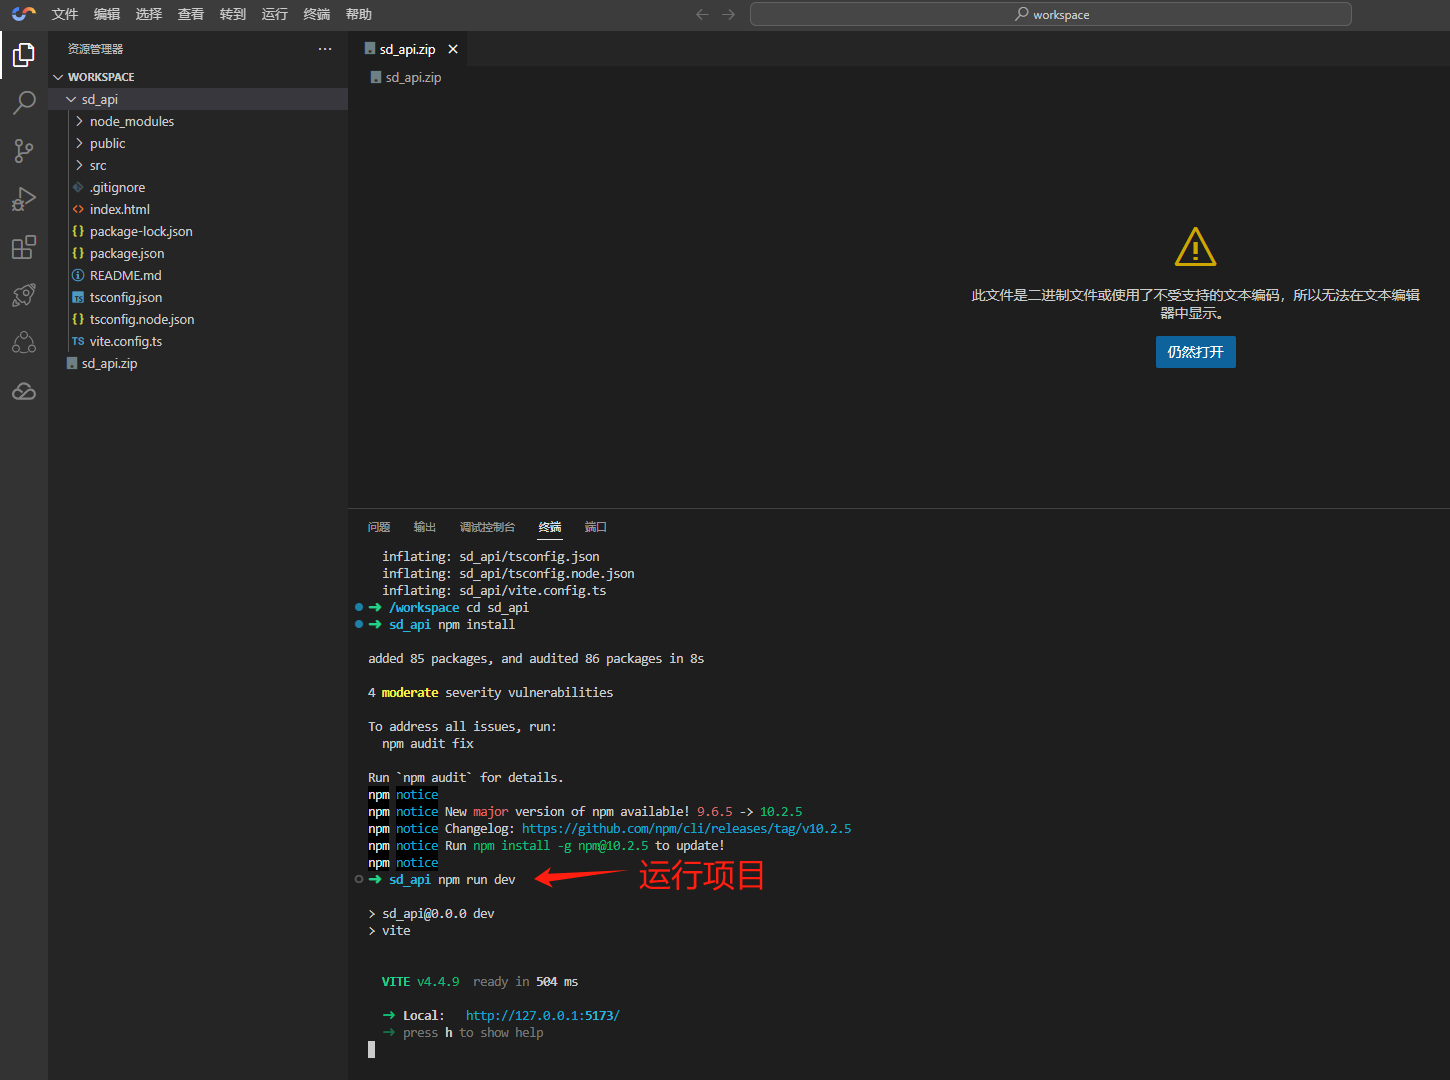Close the sd_api.zip editor tab
This screenshot has height=1080, width=1450.
pos(453,49)
